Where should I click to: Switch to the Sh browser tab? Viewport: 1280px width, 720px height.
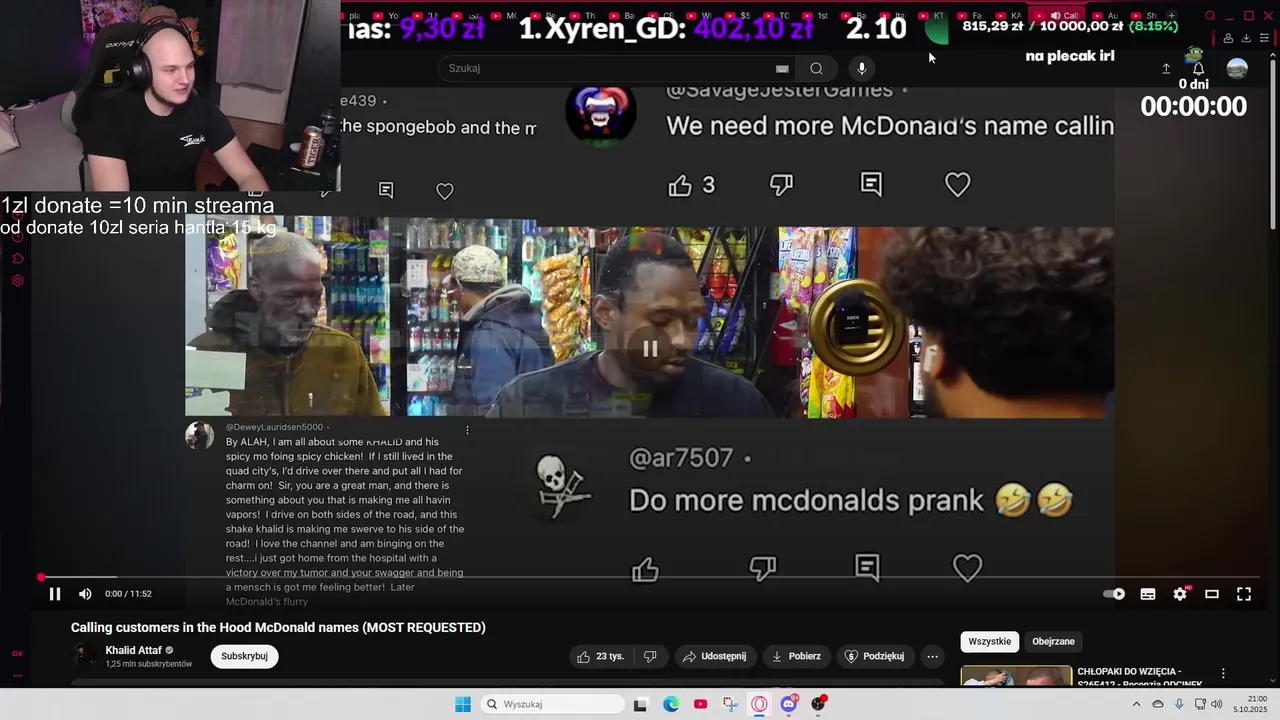click(x=1146, y=16)
